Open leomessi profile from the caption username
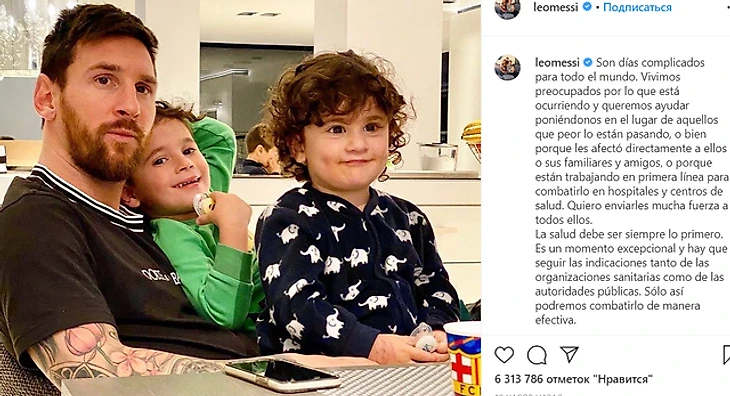 (x=557, y=62)
